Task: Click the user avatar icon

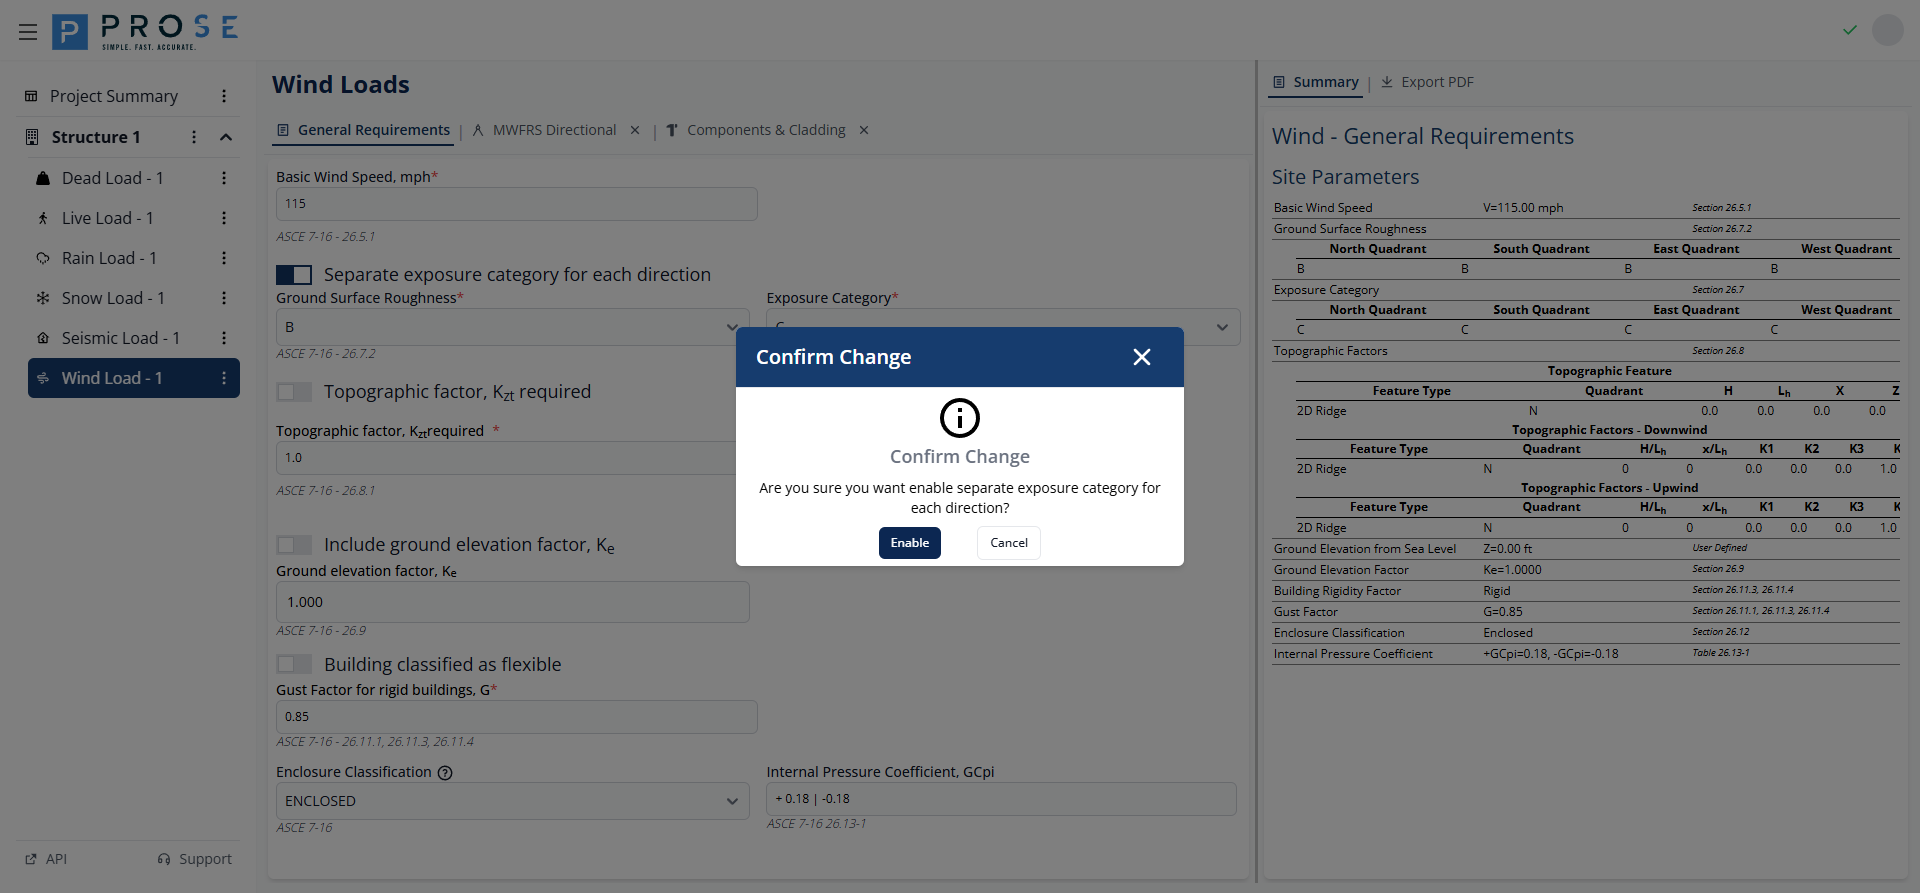Action: point(1887,30)
